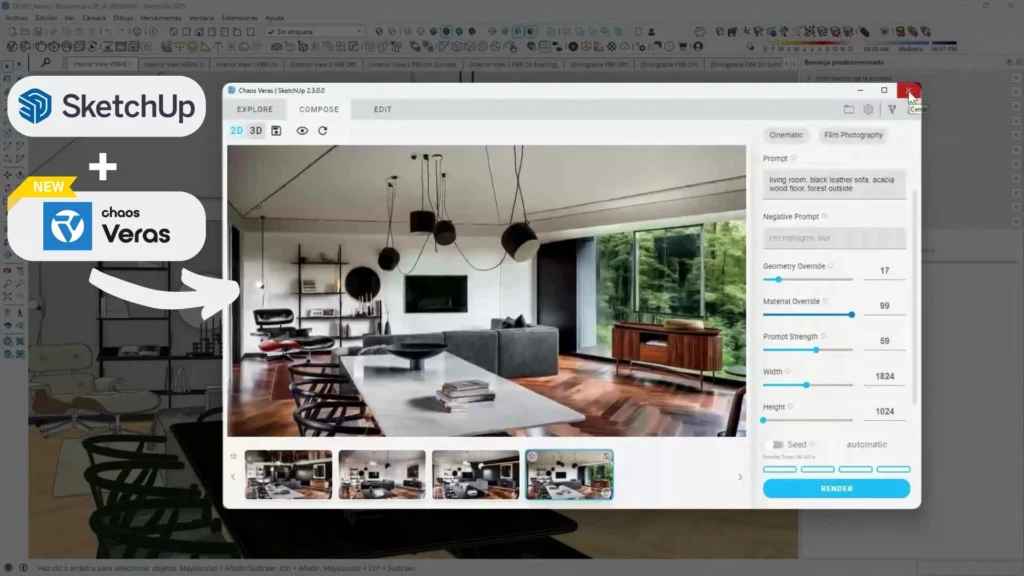
Task: Click info icon next to Geometry Override
Action: click(831, 266)
